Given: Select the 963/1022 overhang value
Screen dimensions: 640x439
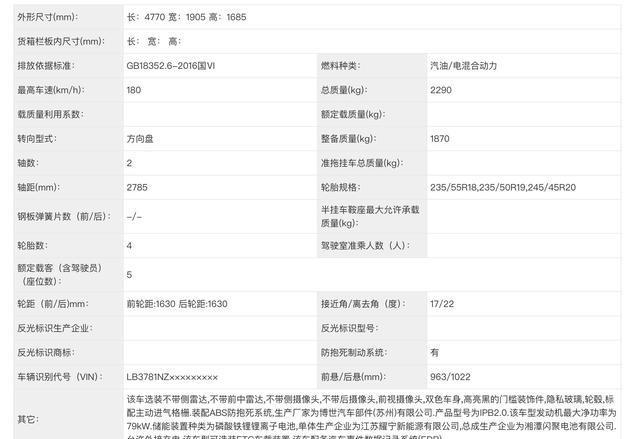Looking at the screenshot, I should tap(451, 376).
